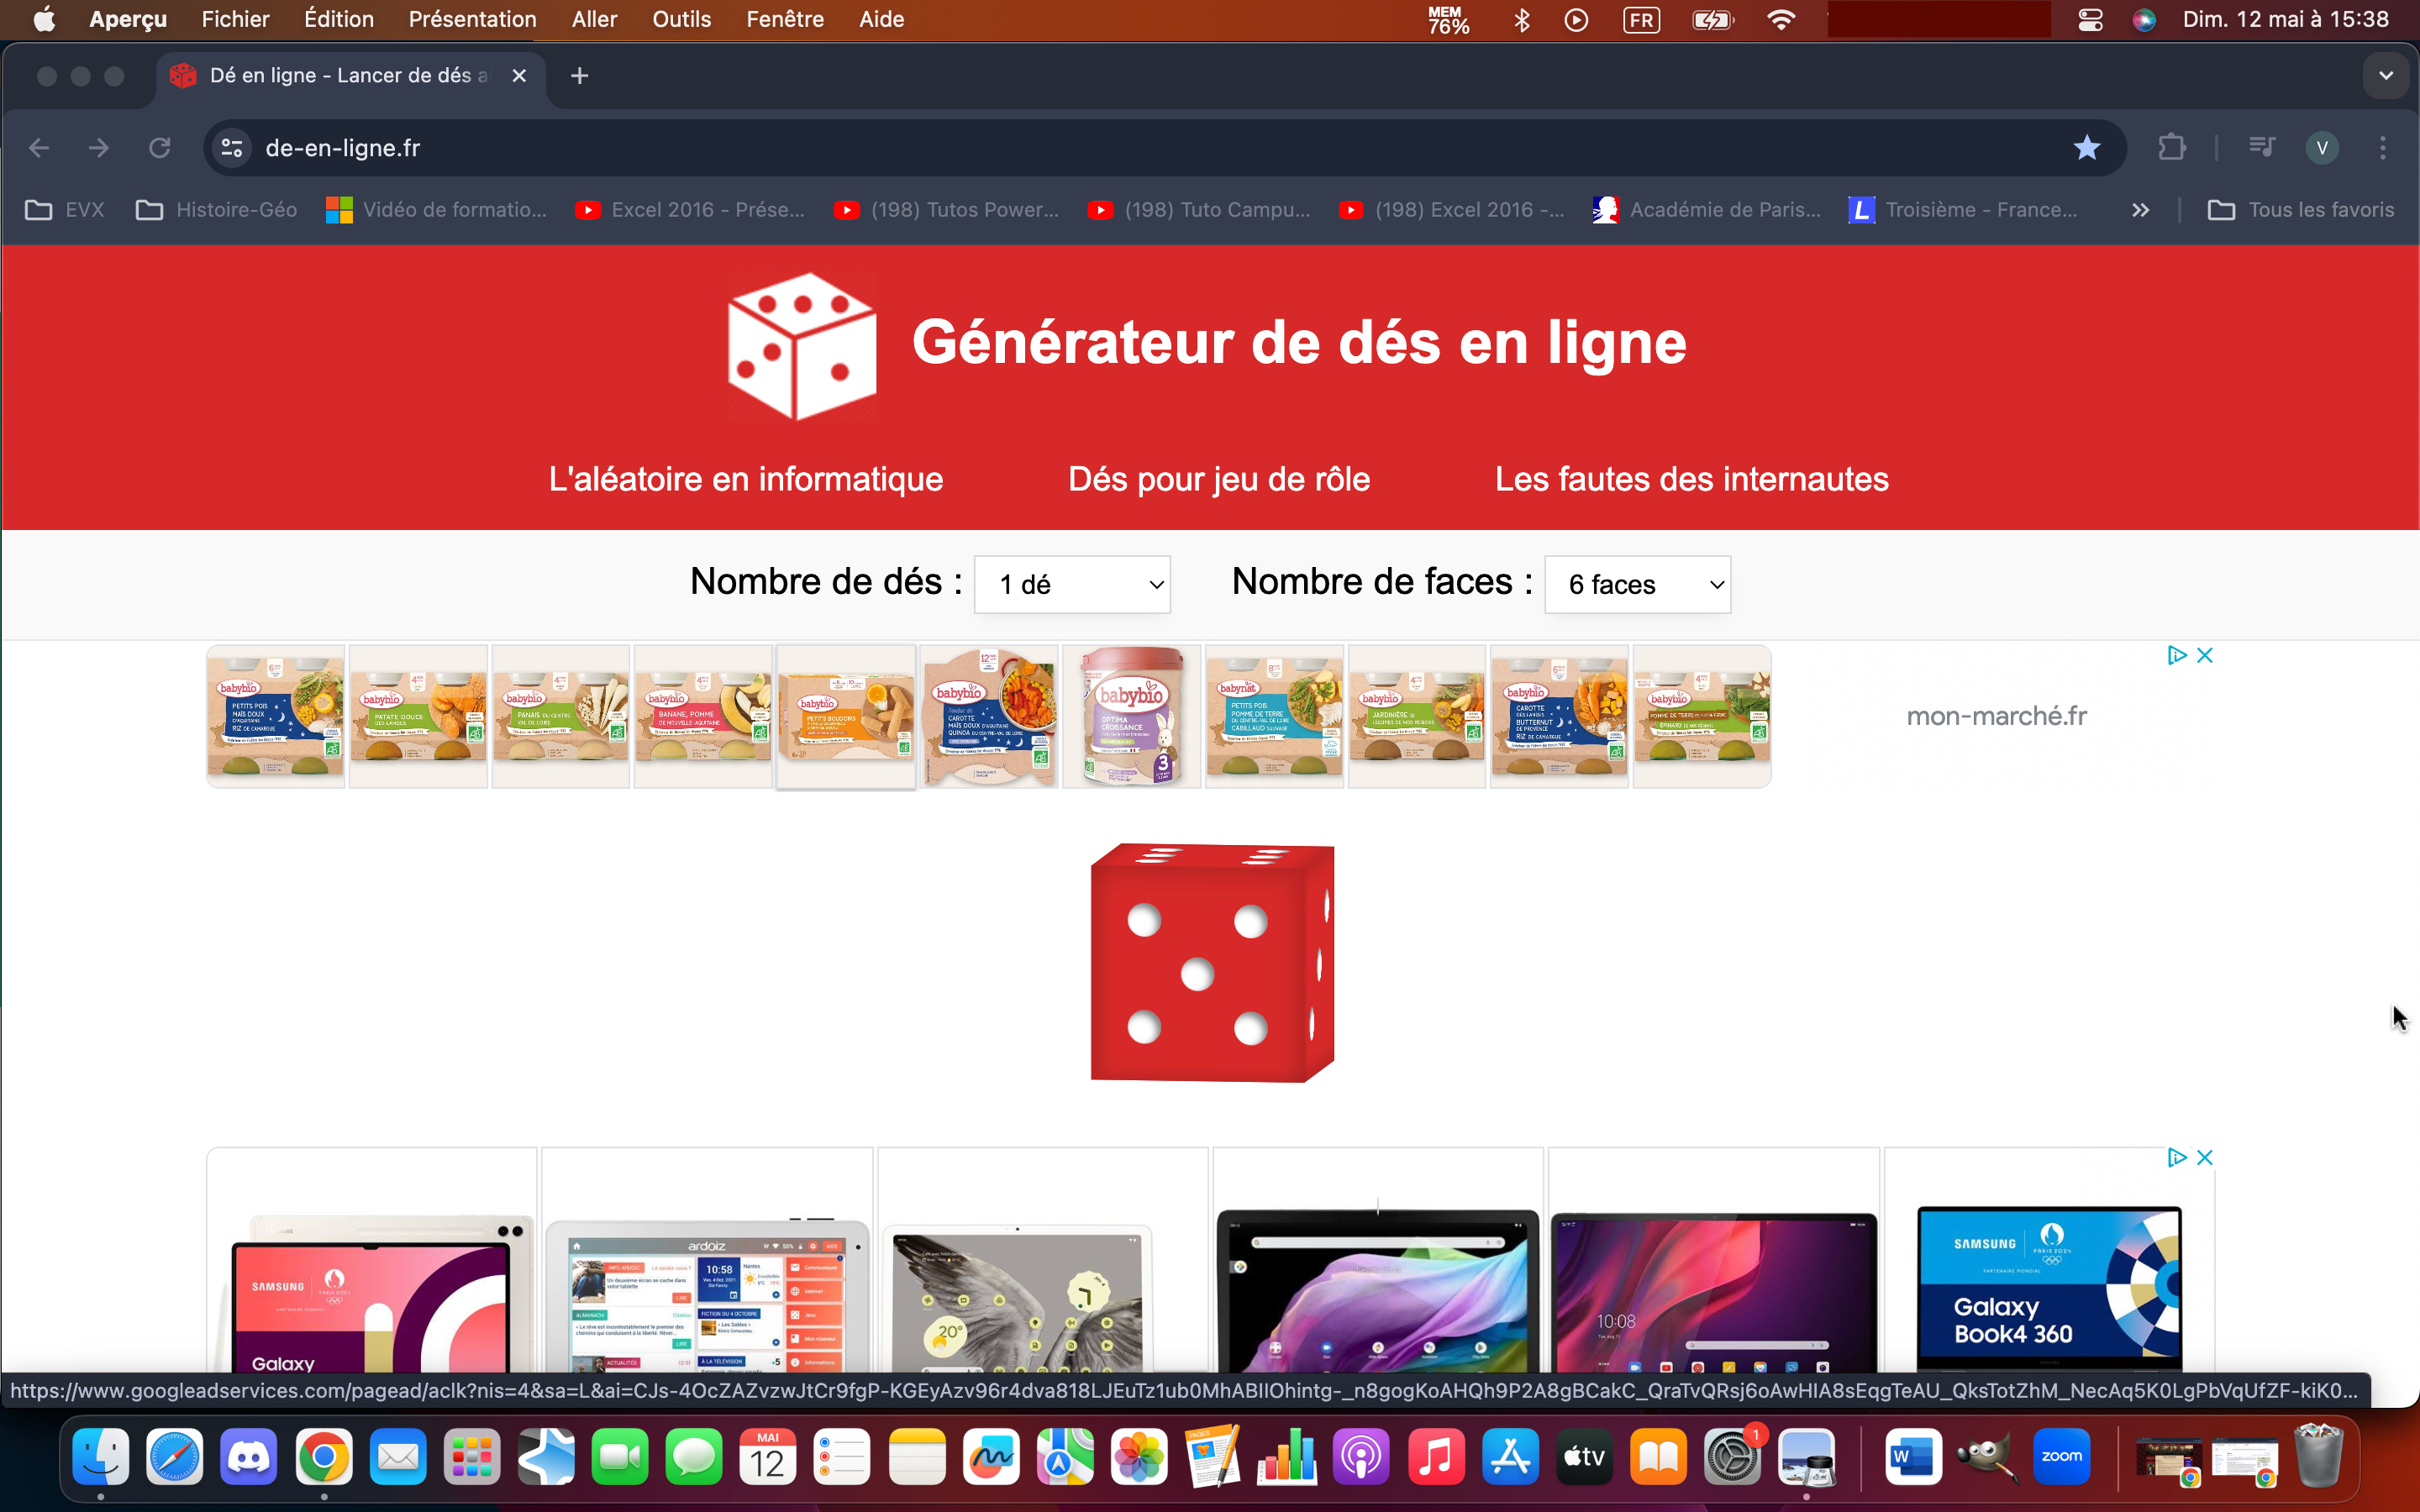Viewport: 2420px width, 1512px height.
Task: Open the Chrome extensions puzzle icon
Action: (x=2171, y=148)
